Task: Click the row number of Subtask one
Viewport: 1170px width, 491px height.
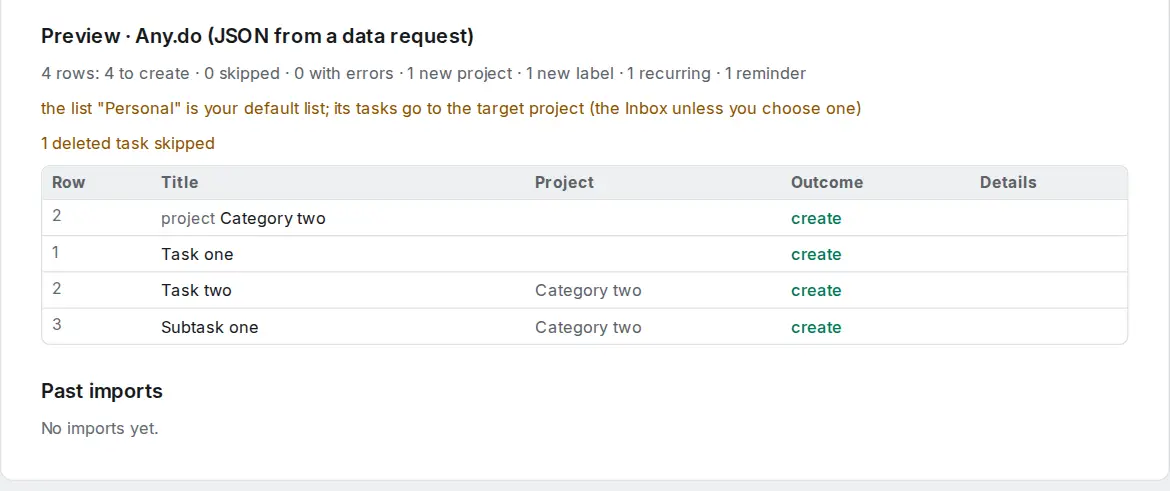Action: pyautogui.click(x=57, y=325)
